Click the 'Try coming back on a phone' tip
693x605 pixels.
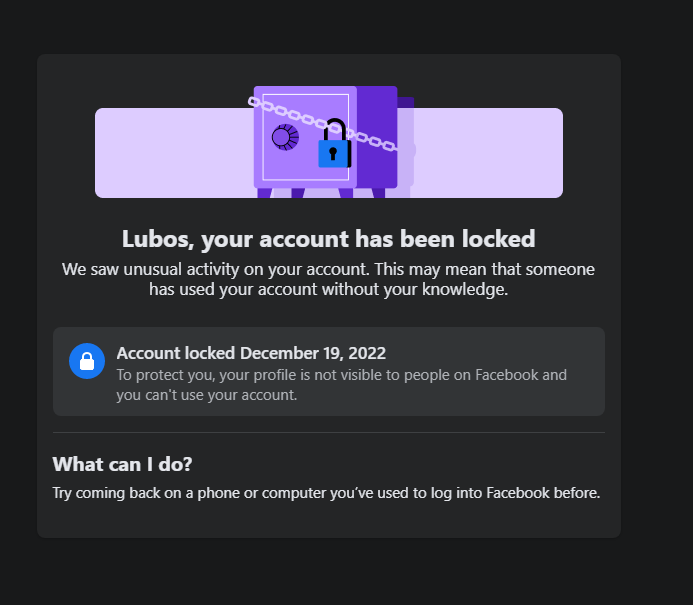(326, 493)
